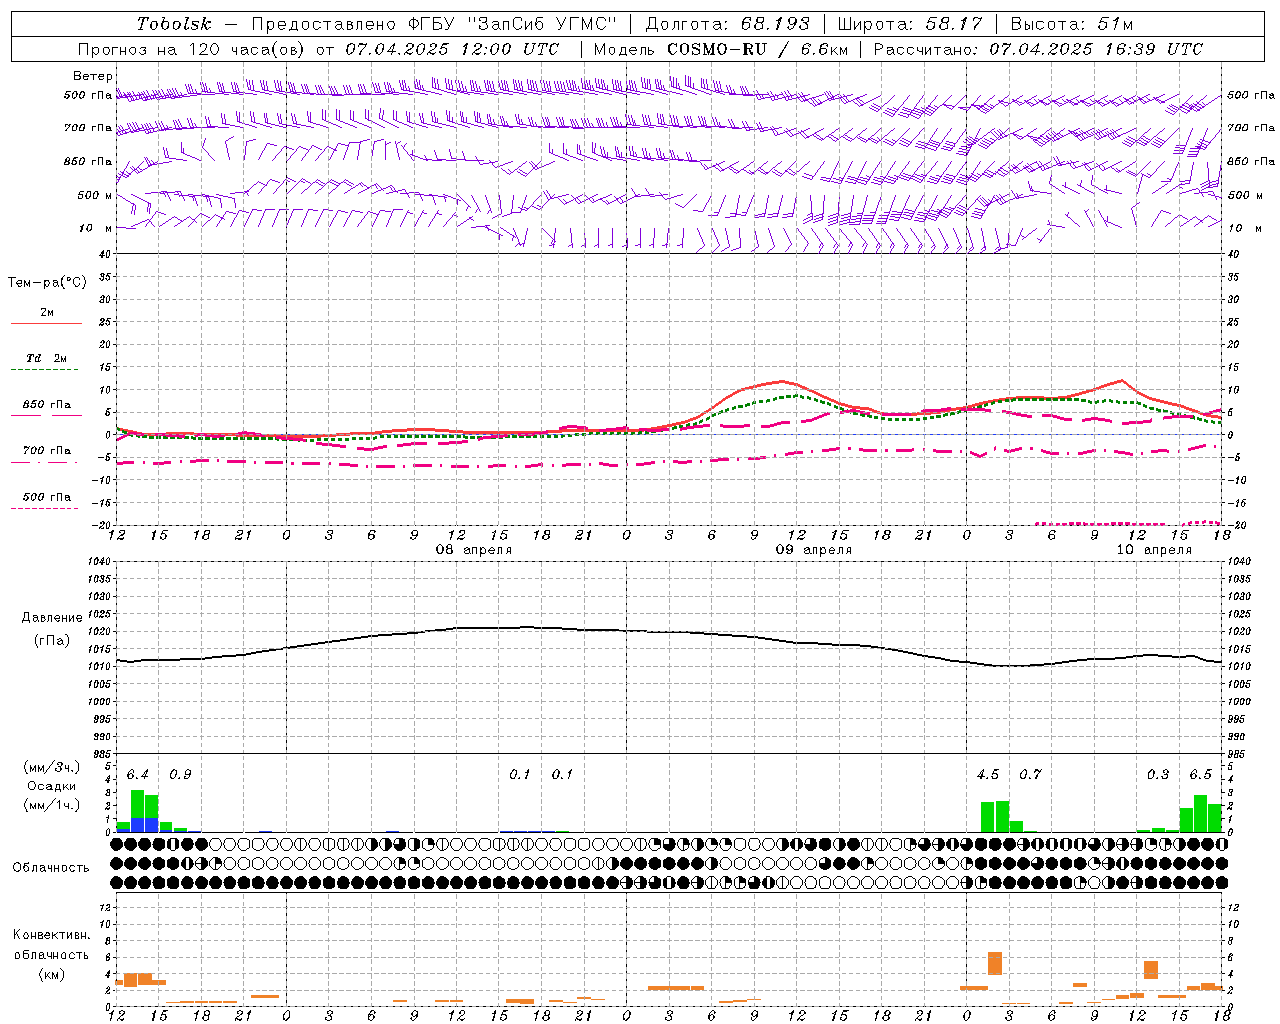Click the "Модель COSMO-RU / 6.6км" text
The width and height of the screenshot is (1280, 1024).
click(x=721, y=49)
